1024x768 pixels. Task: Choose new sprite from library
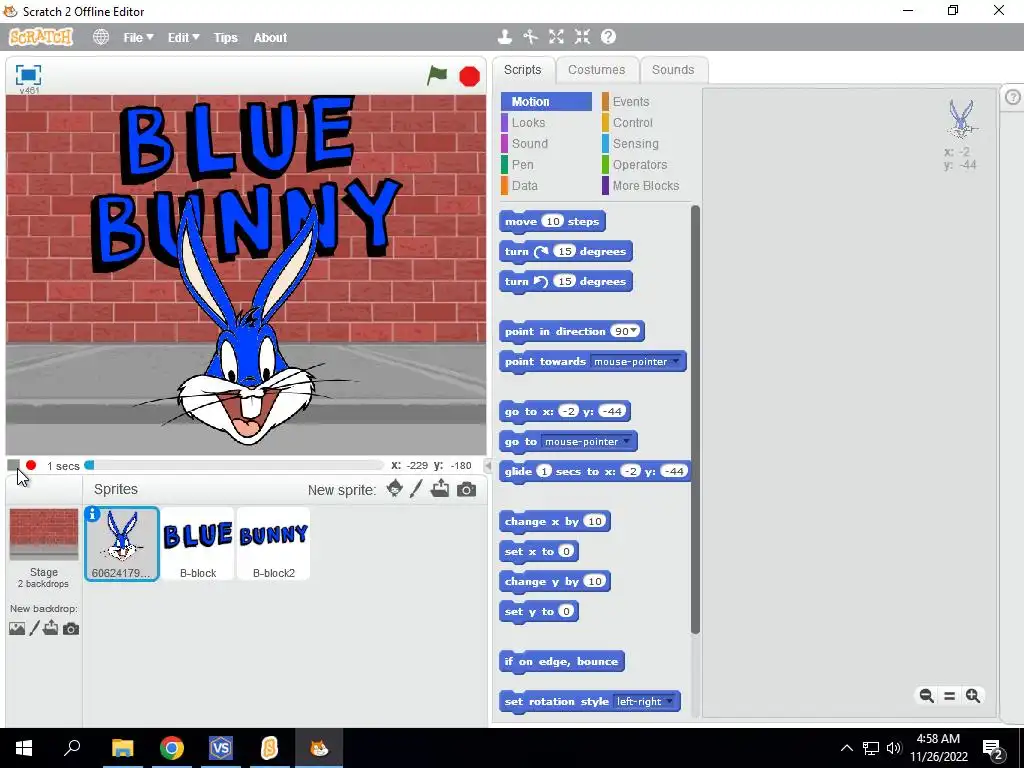click(394, 488)
